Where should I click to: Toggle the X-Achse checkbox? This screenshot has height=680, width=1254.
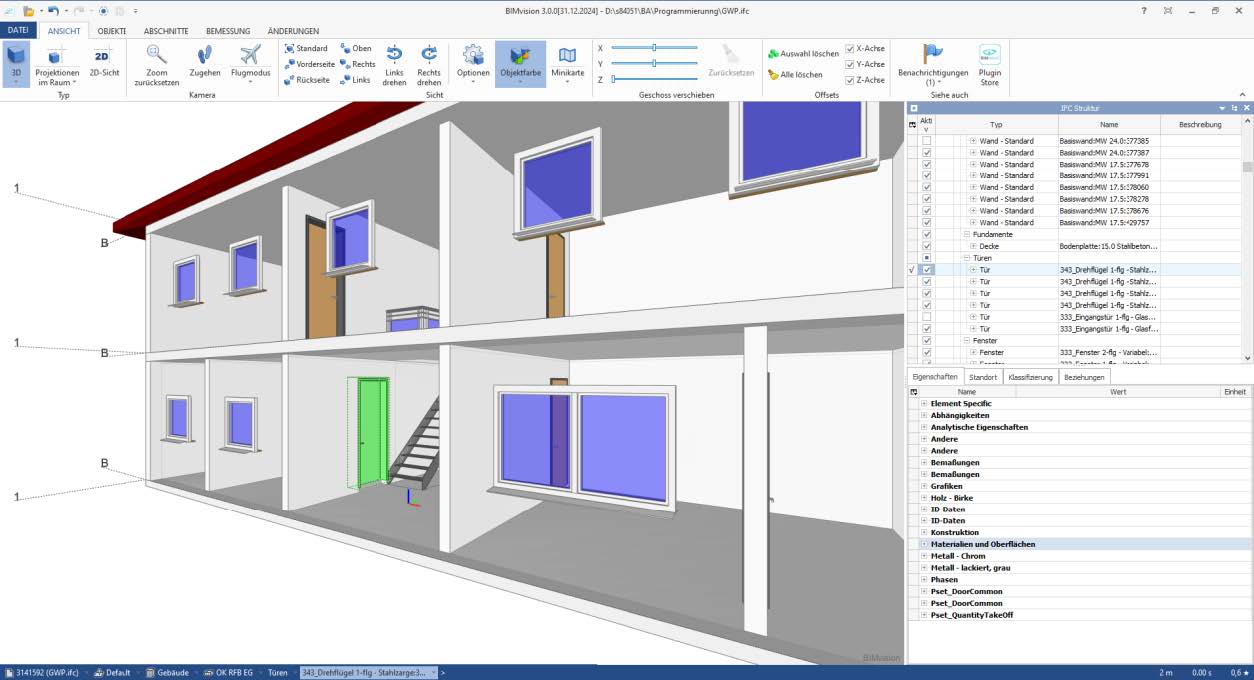850,48
